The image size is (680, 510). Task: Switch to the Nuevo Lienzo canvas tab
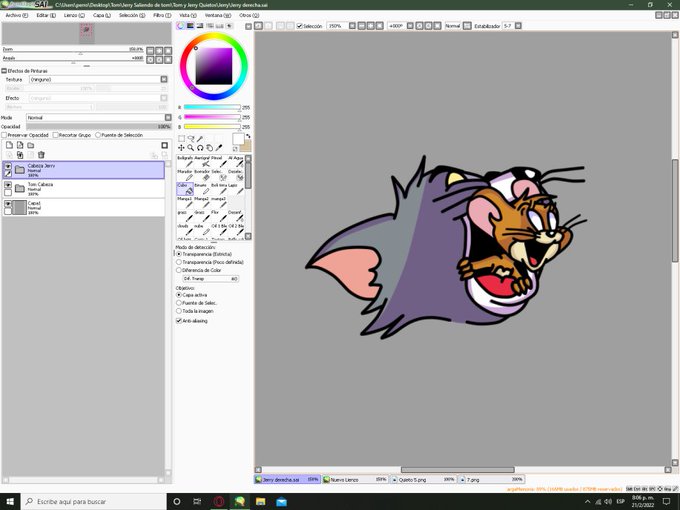[355, 480]
